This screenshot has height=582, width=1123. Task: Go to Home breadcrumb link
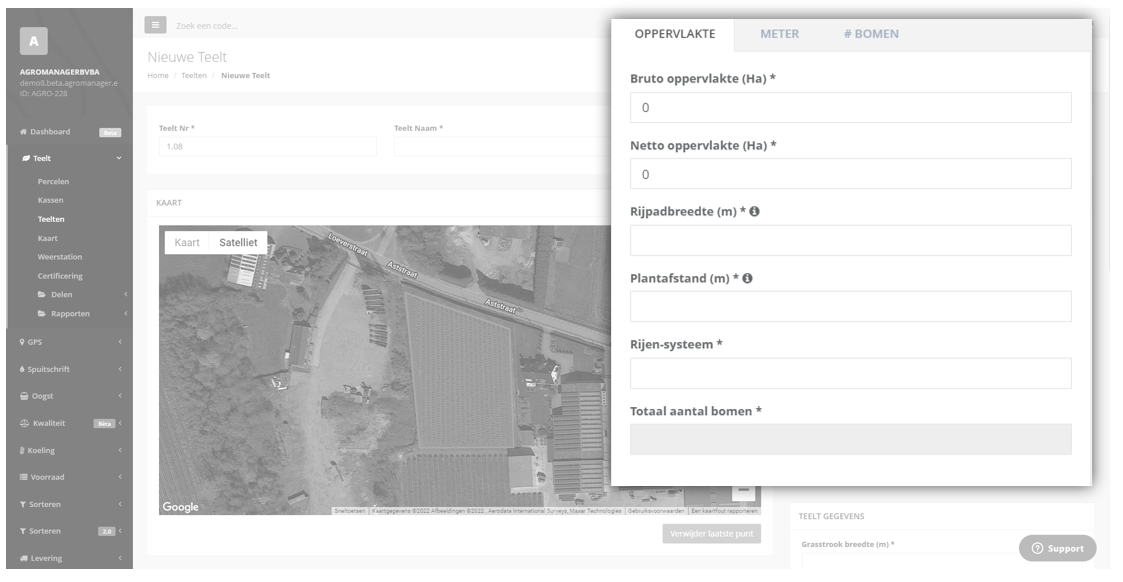158,75
